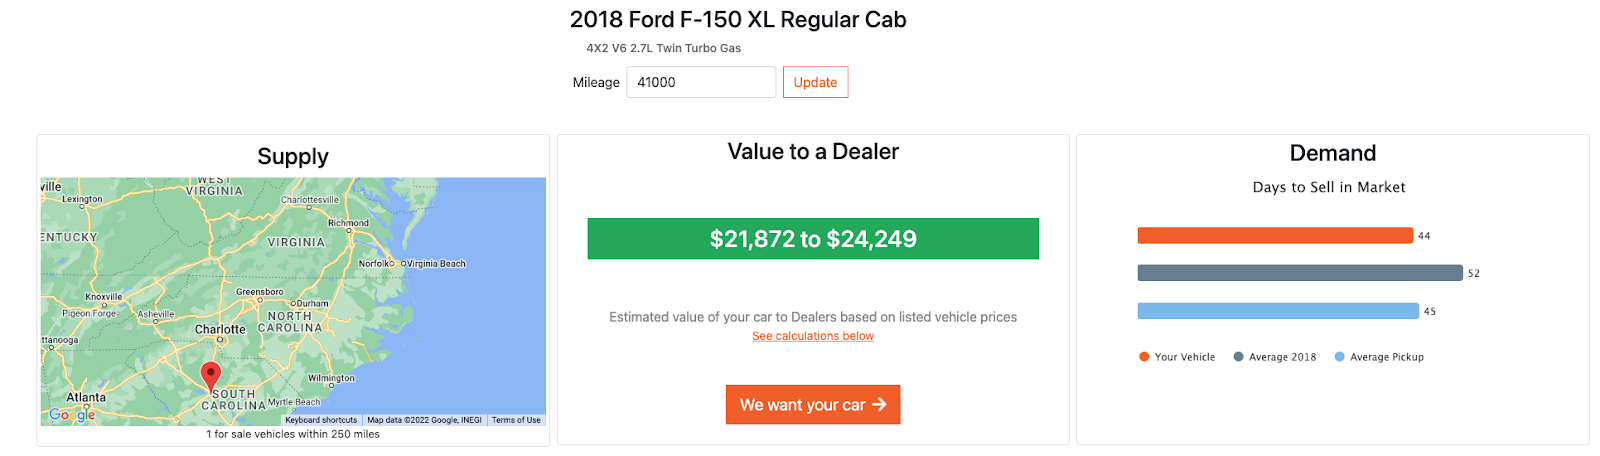Click the red location pin on map
This screenshot has height=456, width=1600.
pos(210,375)
